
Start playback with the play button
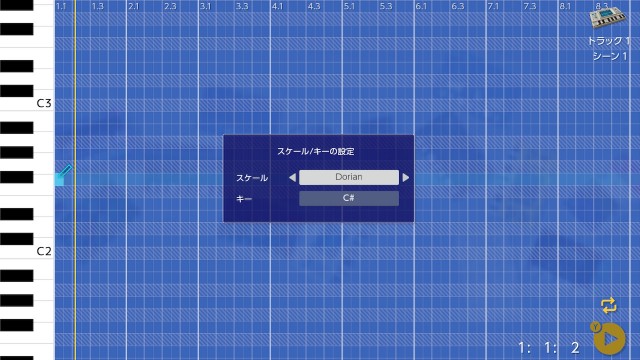[609, 338]
